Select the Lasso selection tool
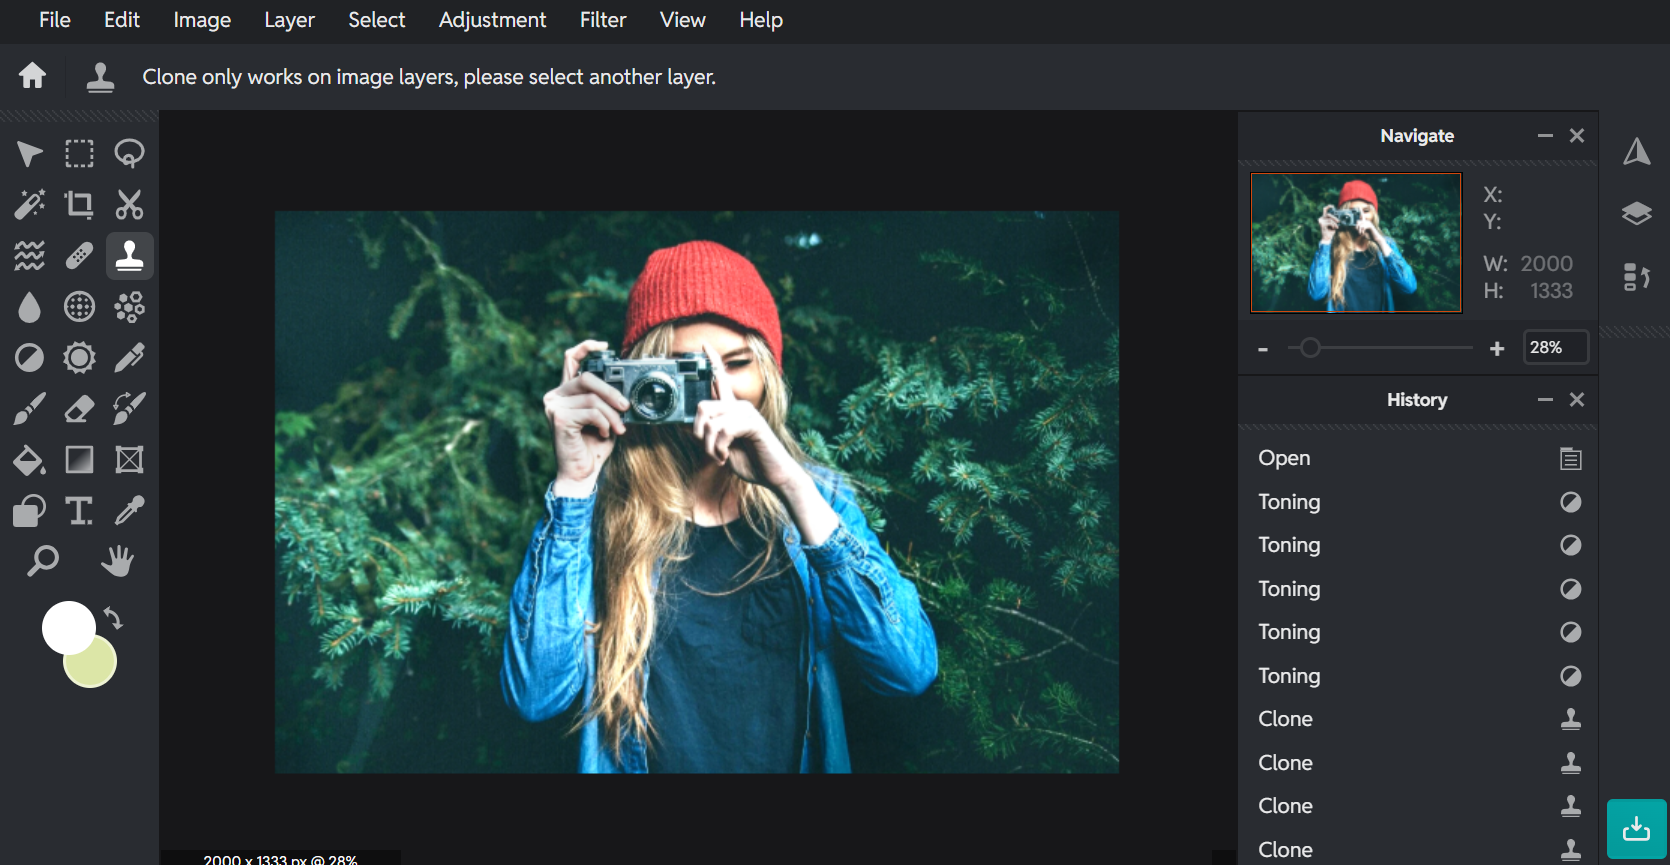 130,154
